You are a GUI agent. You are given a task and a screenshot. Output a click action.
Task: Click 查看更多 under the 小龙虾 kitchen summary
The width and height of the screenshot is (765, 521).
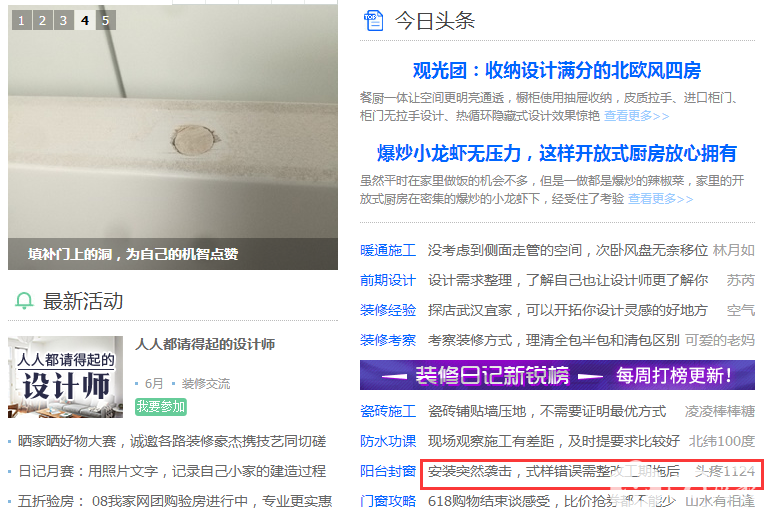click(660, 199)
